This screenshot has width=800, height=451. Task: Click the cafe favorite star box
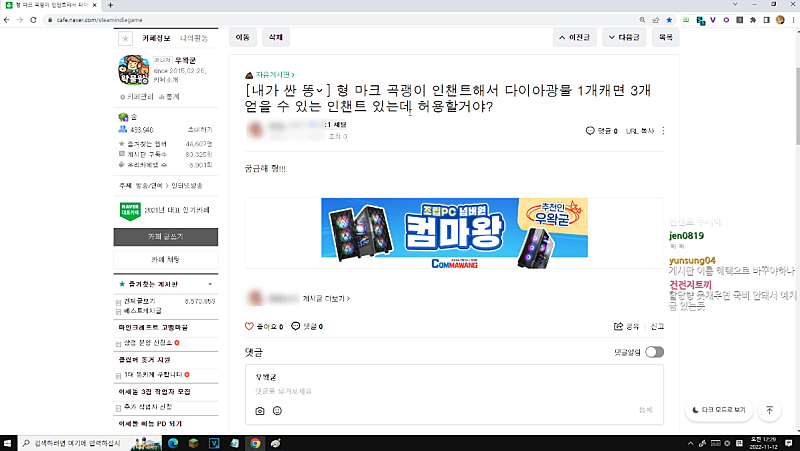click(x=126, y=38)
